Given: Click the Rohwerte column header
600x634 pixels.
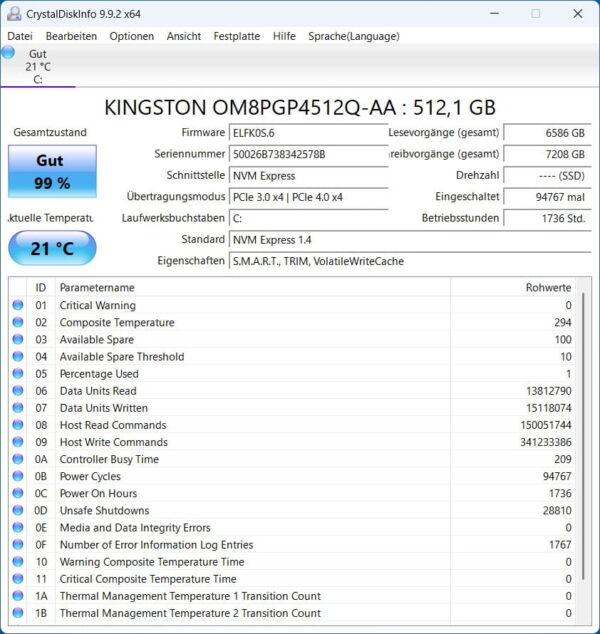Looking at the screenshot, I should 512,287.
